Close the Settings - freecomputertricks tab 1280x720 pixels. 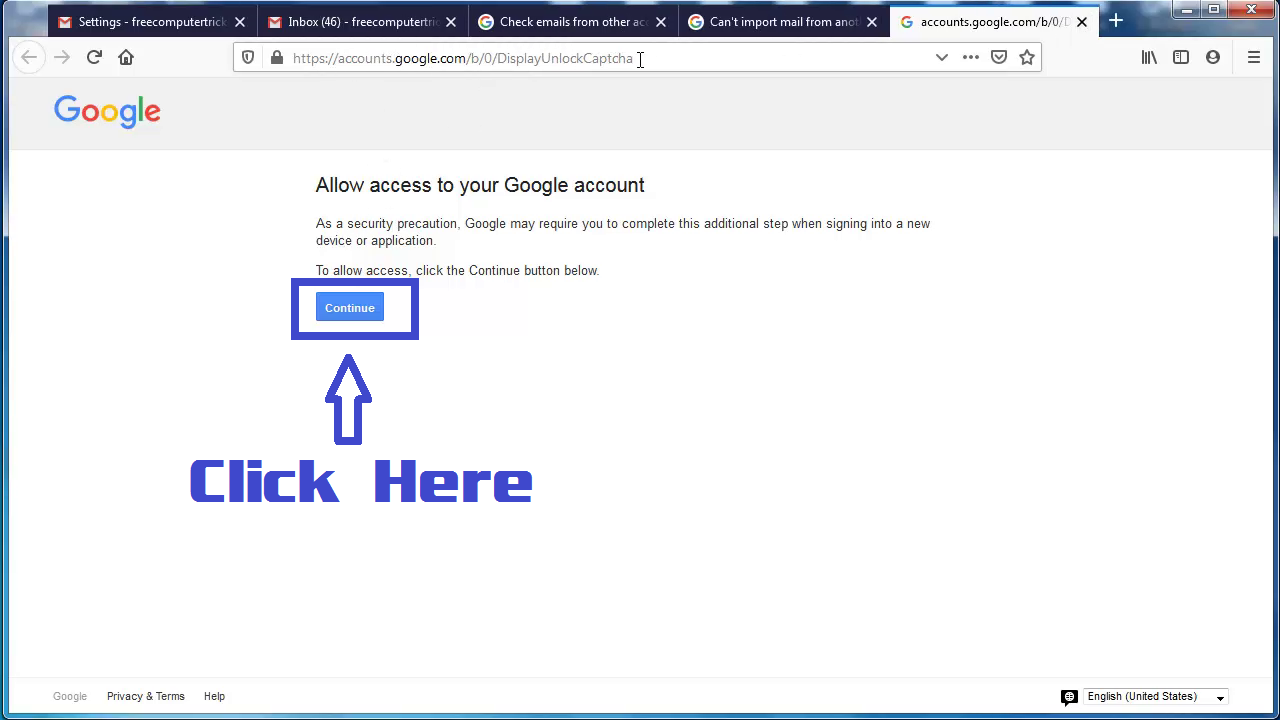pyautogui.click(x=240, y=22)
